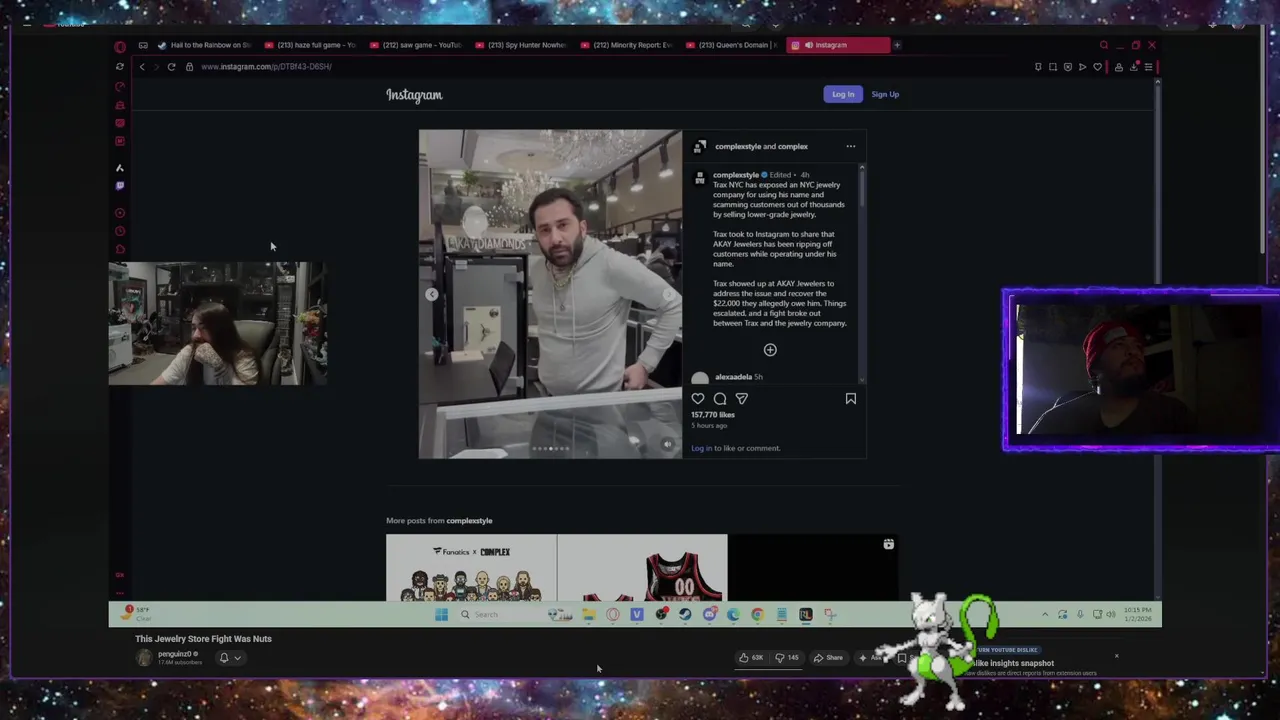Click the YouTube Share button
This screenshot has width=1280, height=720.
pyautogui.click(x=828, y=658)
